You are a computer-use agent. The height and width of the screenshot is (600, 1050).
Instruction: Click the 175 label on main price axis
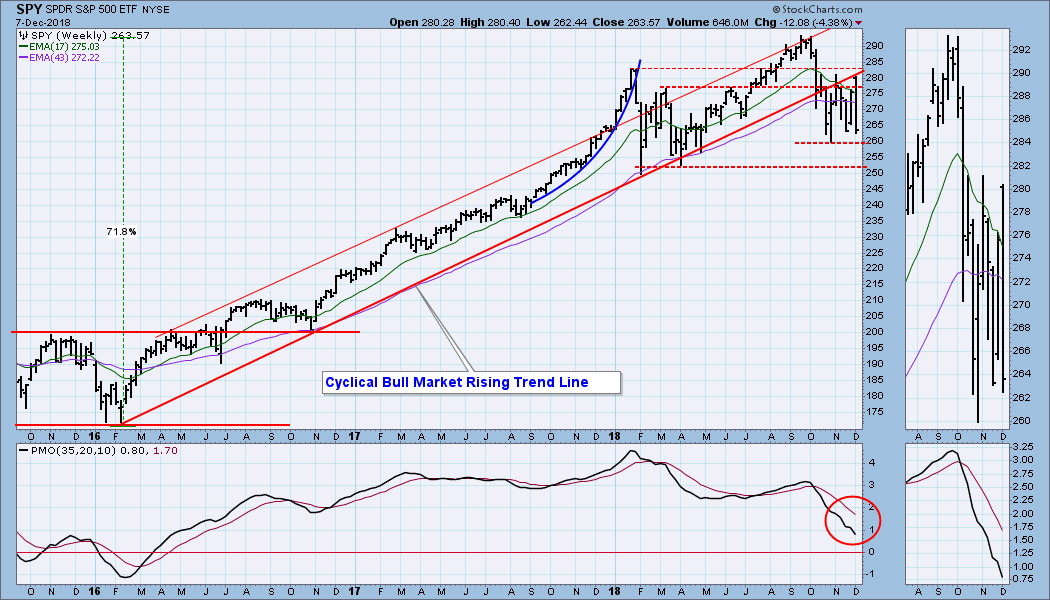(x=875, y=411)
